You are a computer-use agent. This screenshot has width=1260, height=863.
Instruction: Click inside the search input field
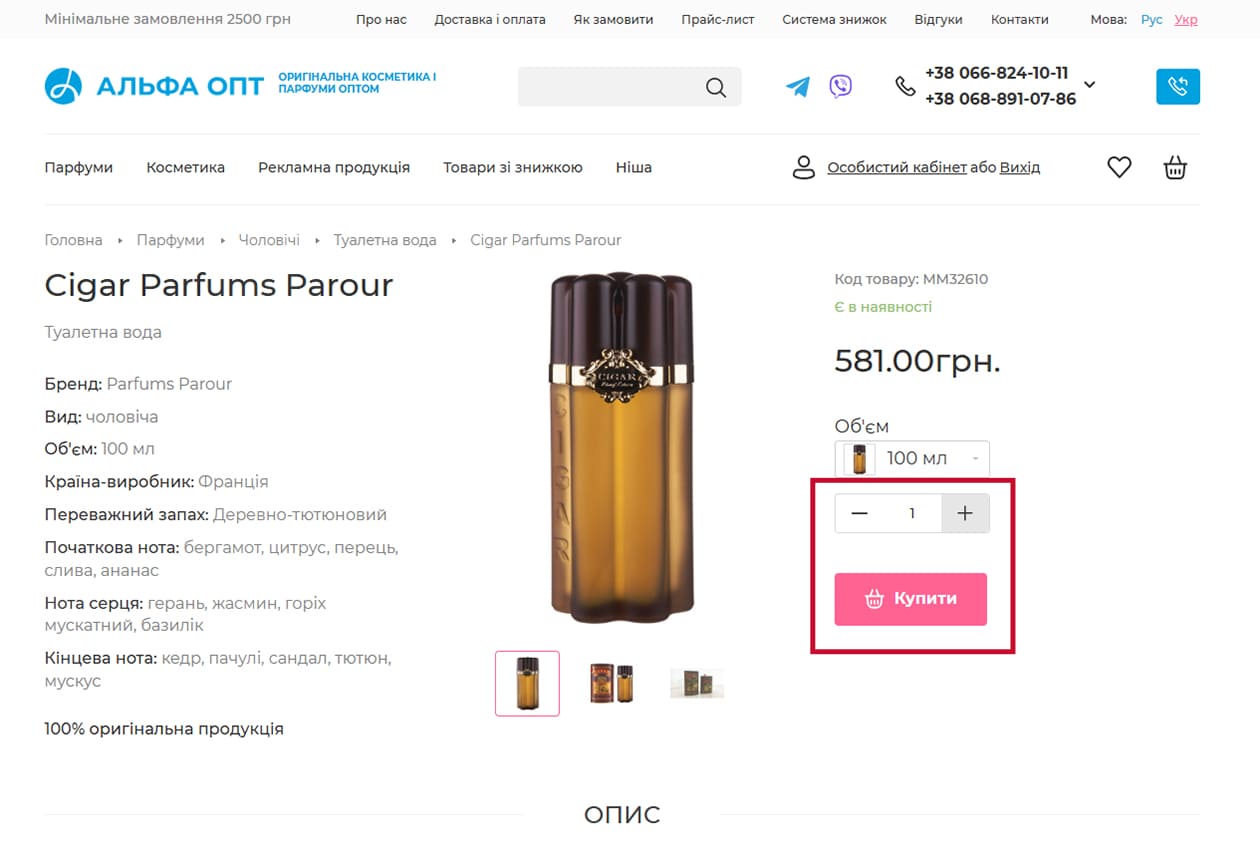coord(610,87)
